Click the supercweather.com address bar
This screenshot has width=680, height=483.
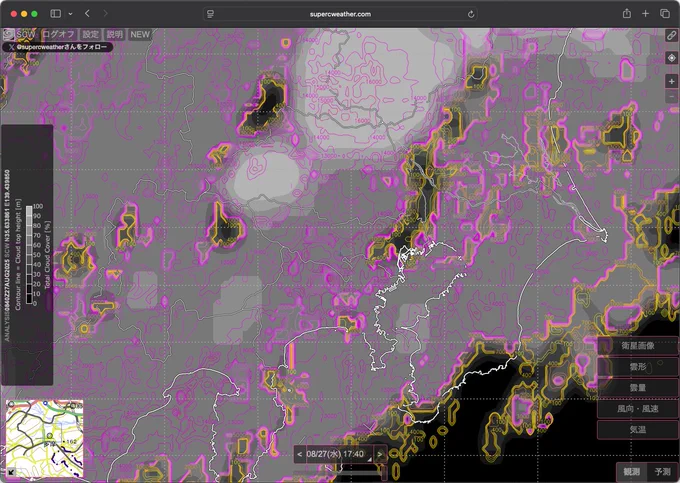(x=340, y=14)
